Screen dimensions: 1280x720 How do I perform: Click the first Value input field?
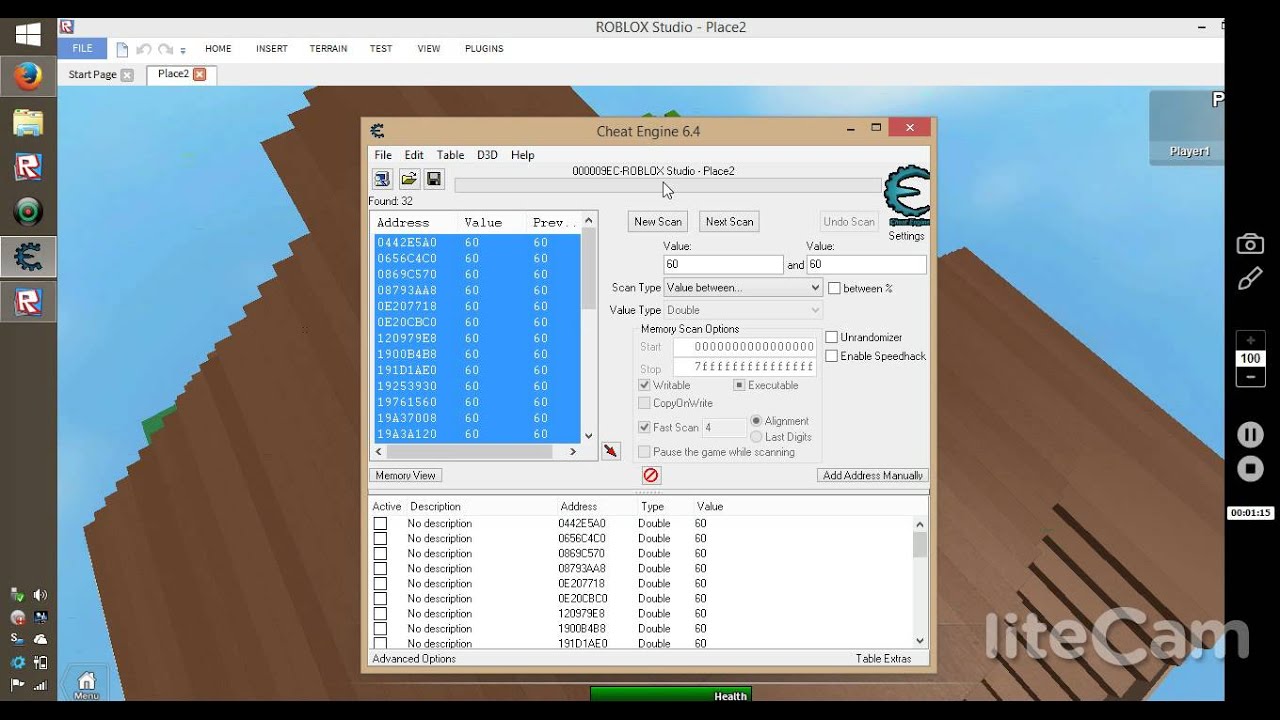[724, 265]
